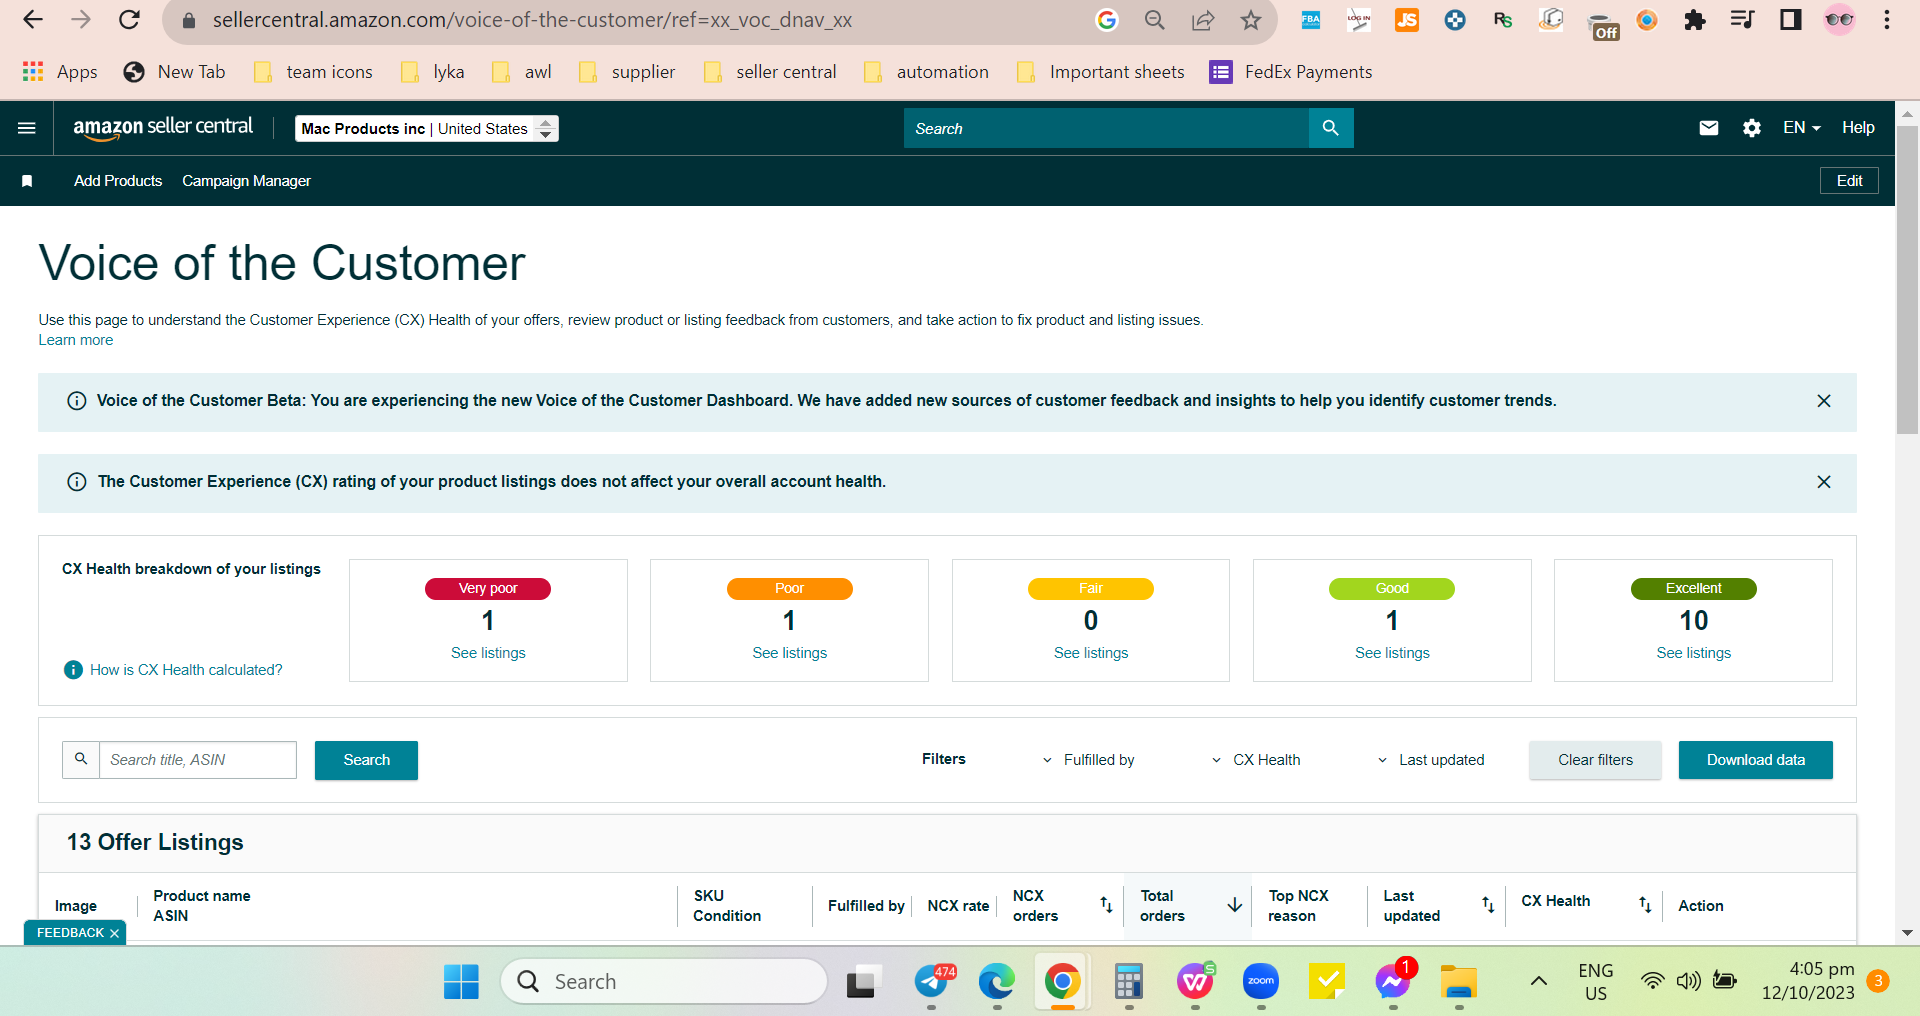Reload the page
Viewport: 1920px width, 1016px height.
[129, 20]
